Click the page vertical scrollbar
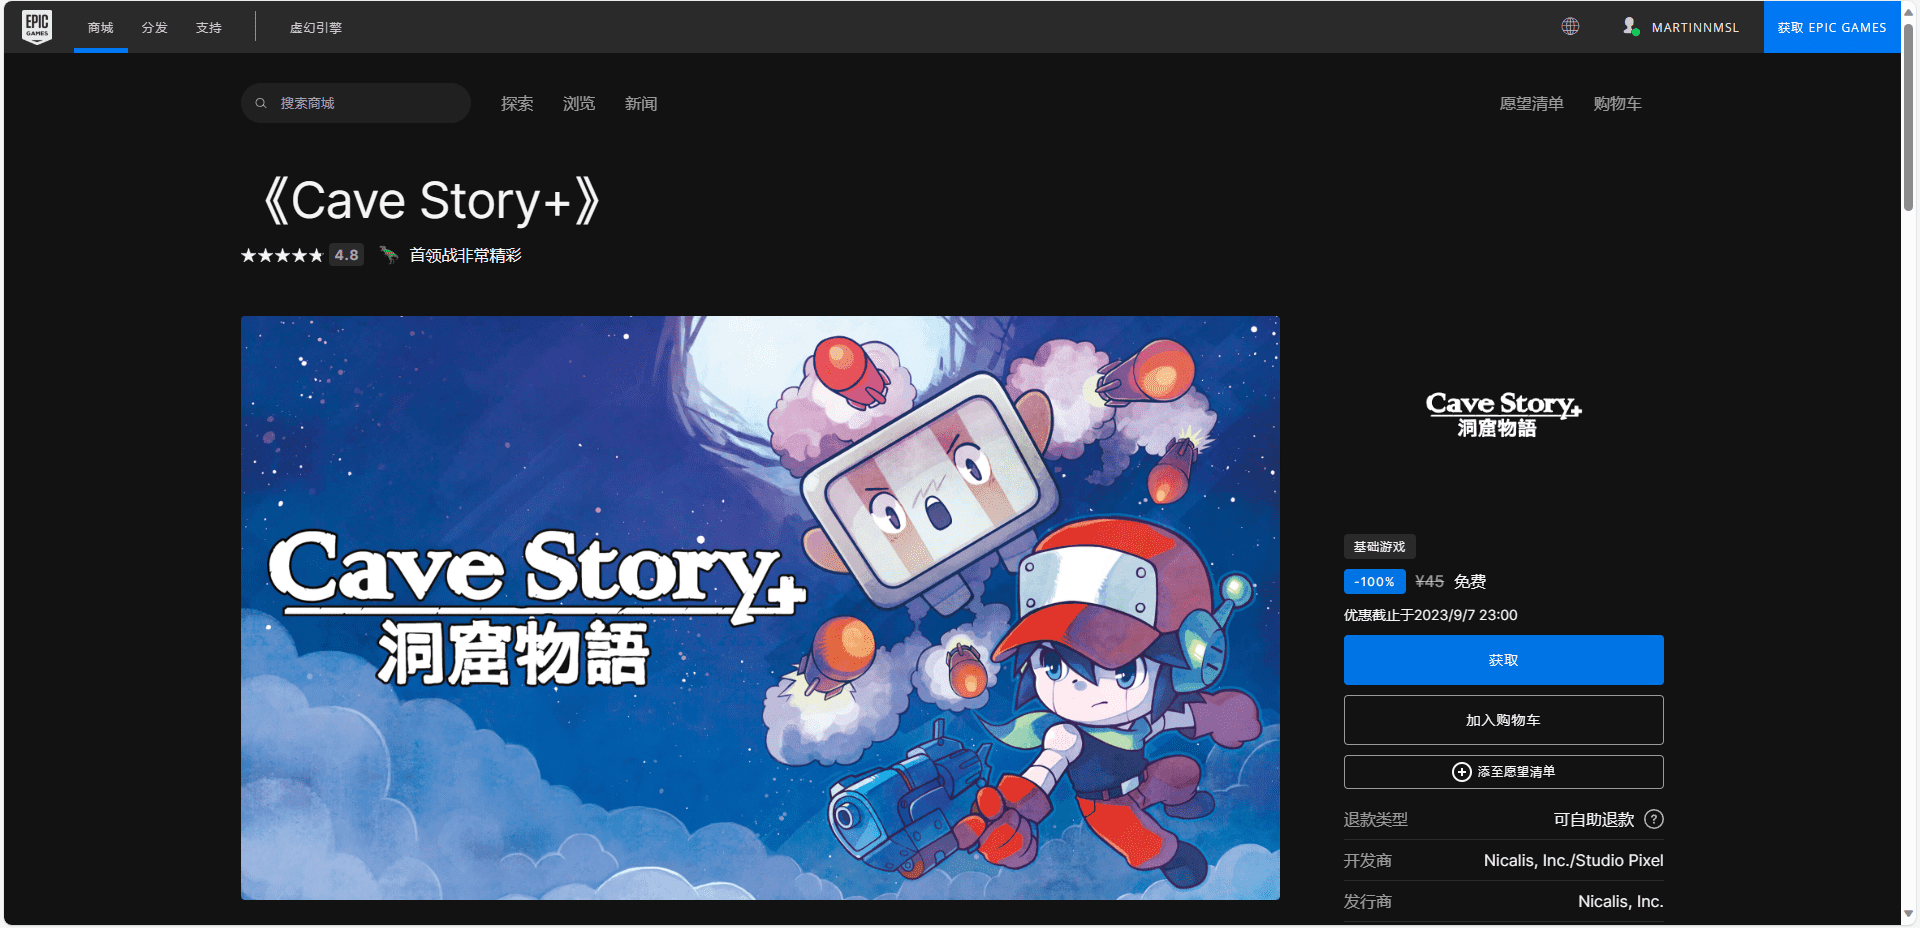Viewport: 1920px width, 928px height. 1908,118
